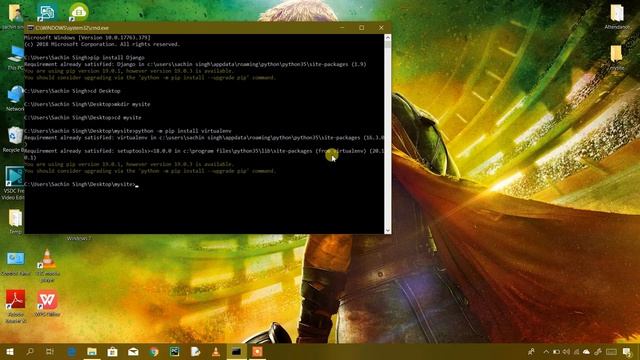
Task: Select the This PC desktop icon
Action: click(x=16, y=58)
